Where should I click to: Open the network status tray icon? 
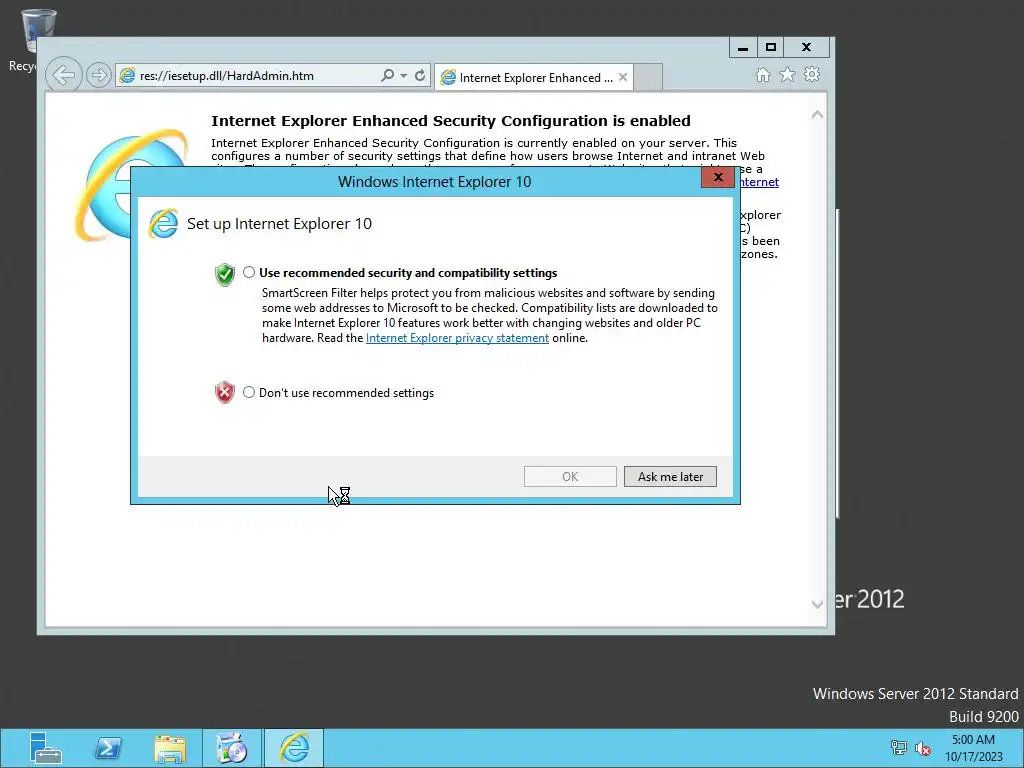tap(899, 748)
